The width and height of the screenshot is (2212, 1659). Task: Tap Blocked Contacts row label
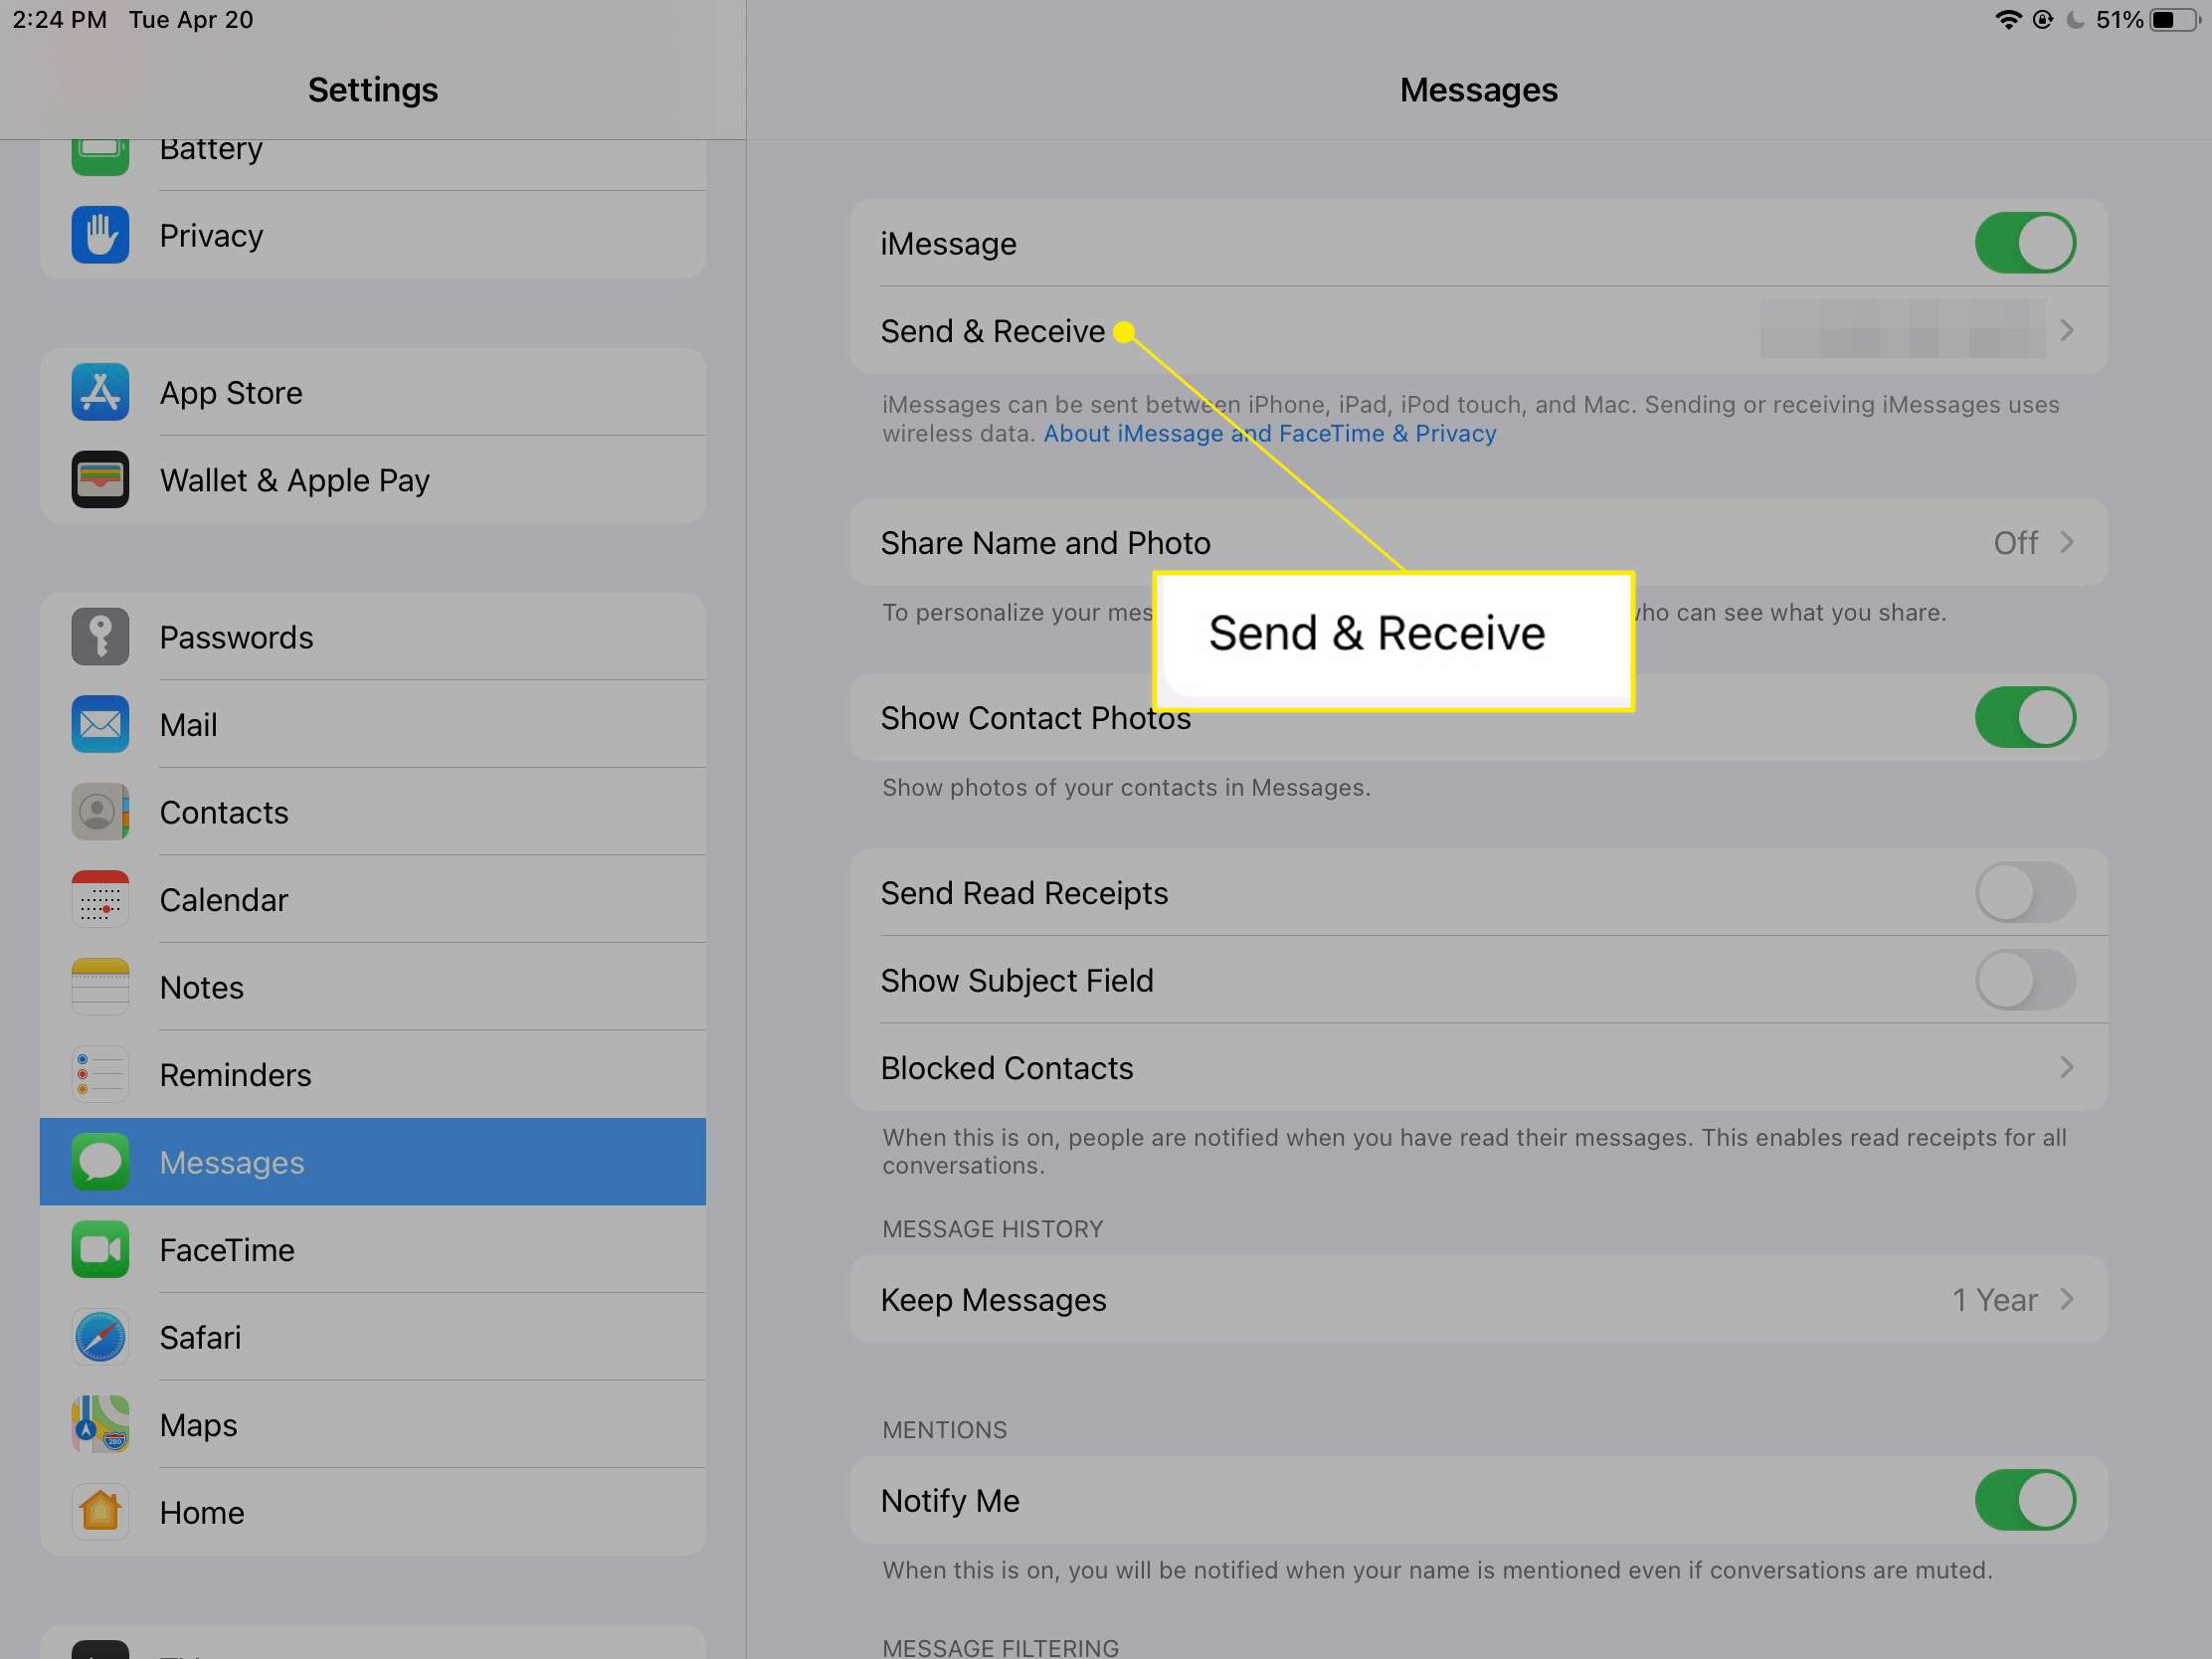coord(1007,1068)
